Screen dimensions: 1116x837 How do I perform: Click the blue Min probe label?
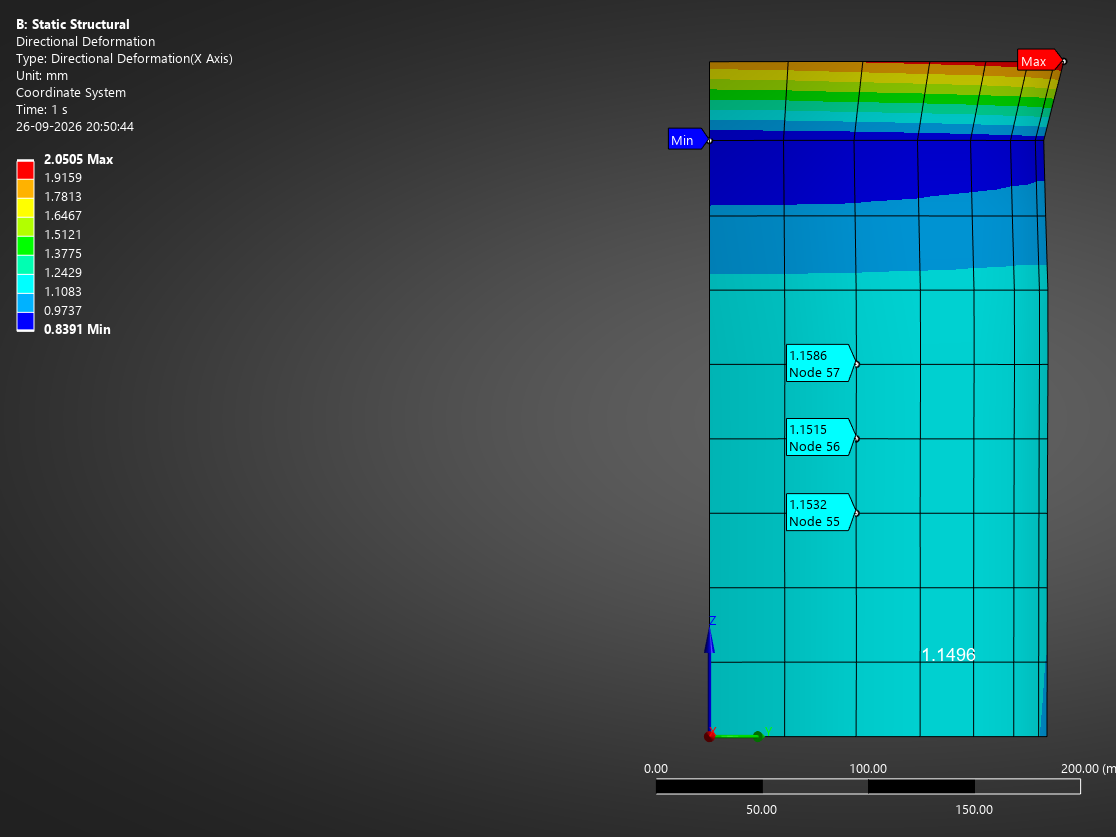coord(688,140)
